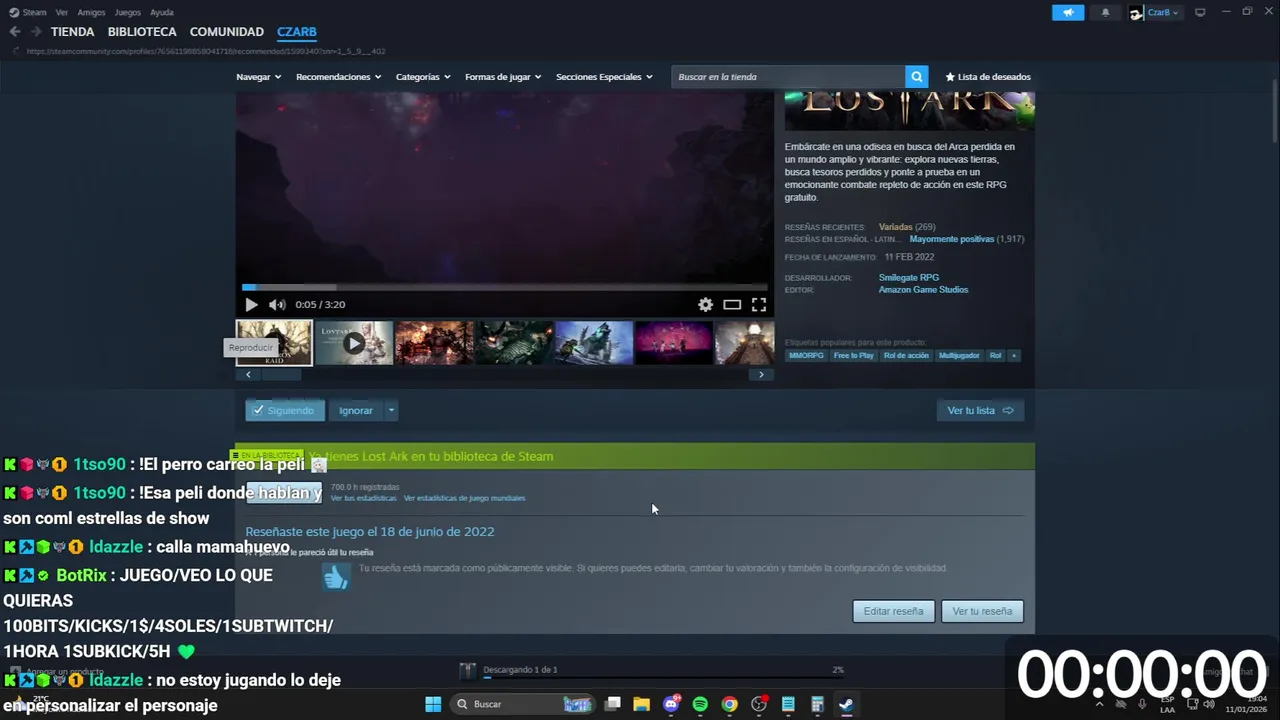
Task: Open Discord from the taskbar
Action: click(671, 704)
